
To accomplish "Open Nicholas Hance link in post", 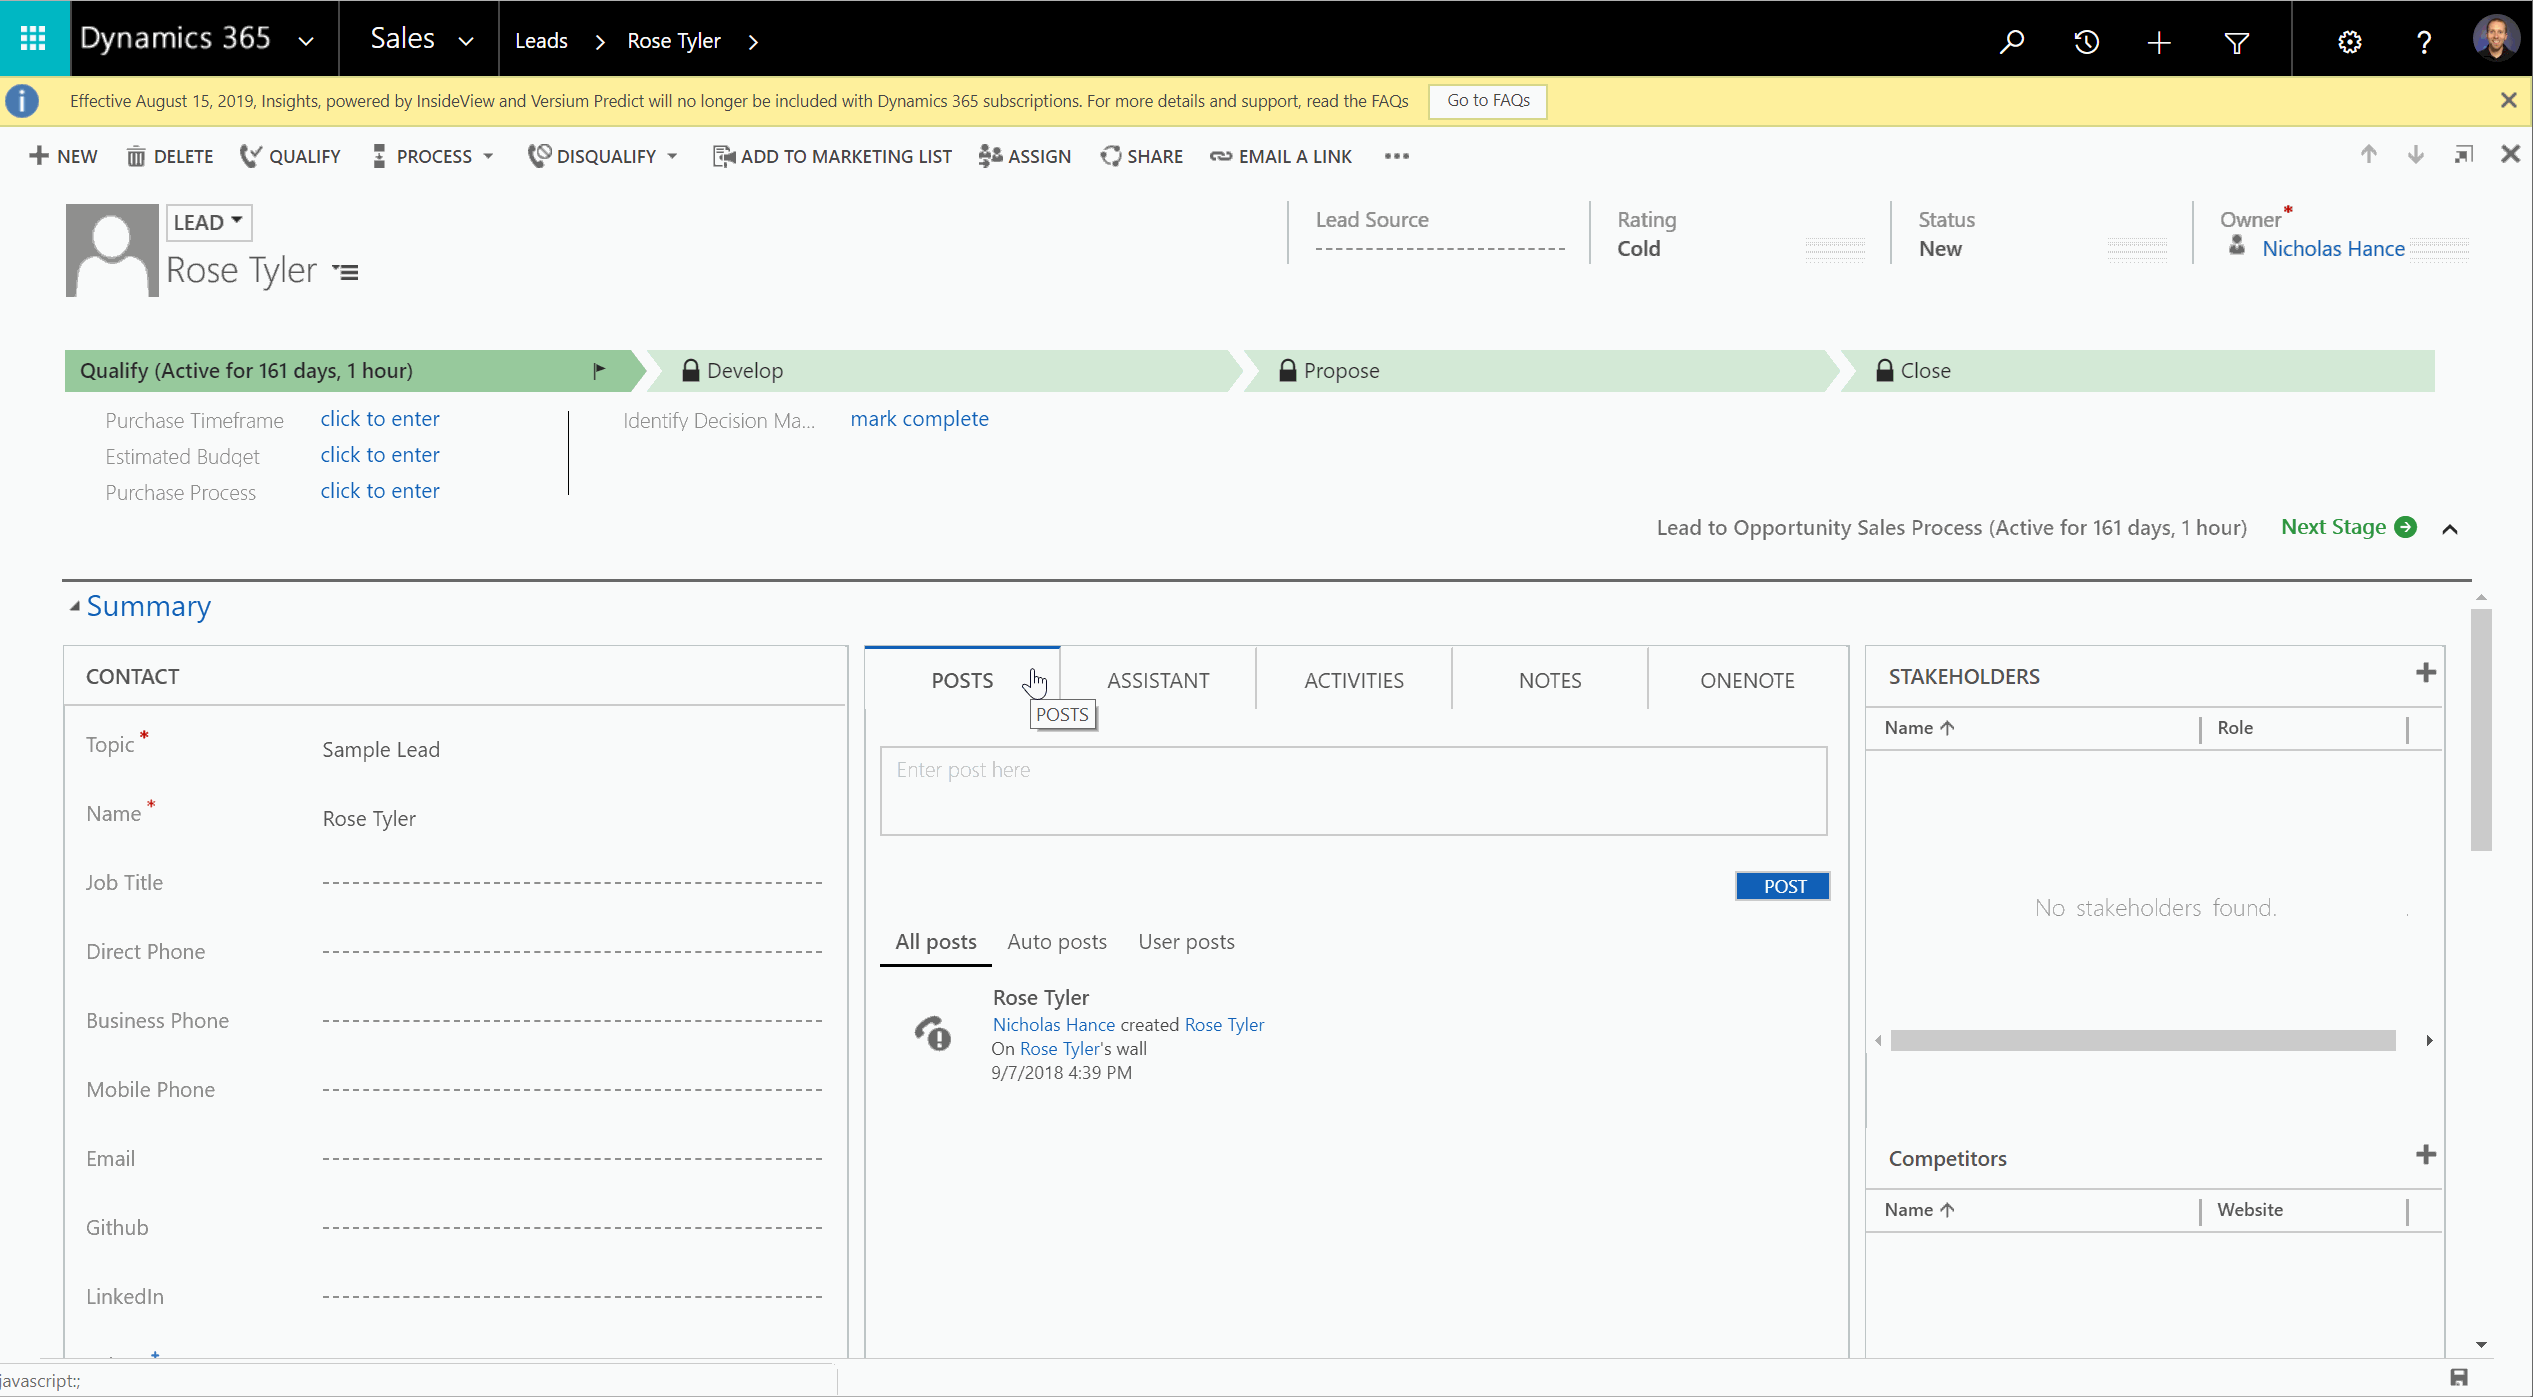I will pos(1053,1025).
